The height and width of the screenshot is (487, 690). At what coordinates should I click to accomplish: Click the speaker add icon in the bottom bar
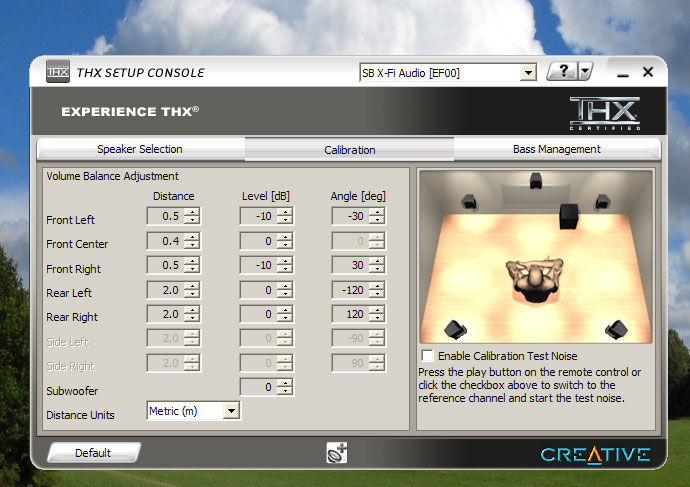[x=337, y=453]
